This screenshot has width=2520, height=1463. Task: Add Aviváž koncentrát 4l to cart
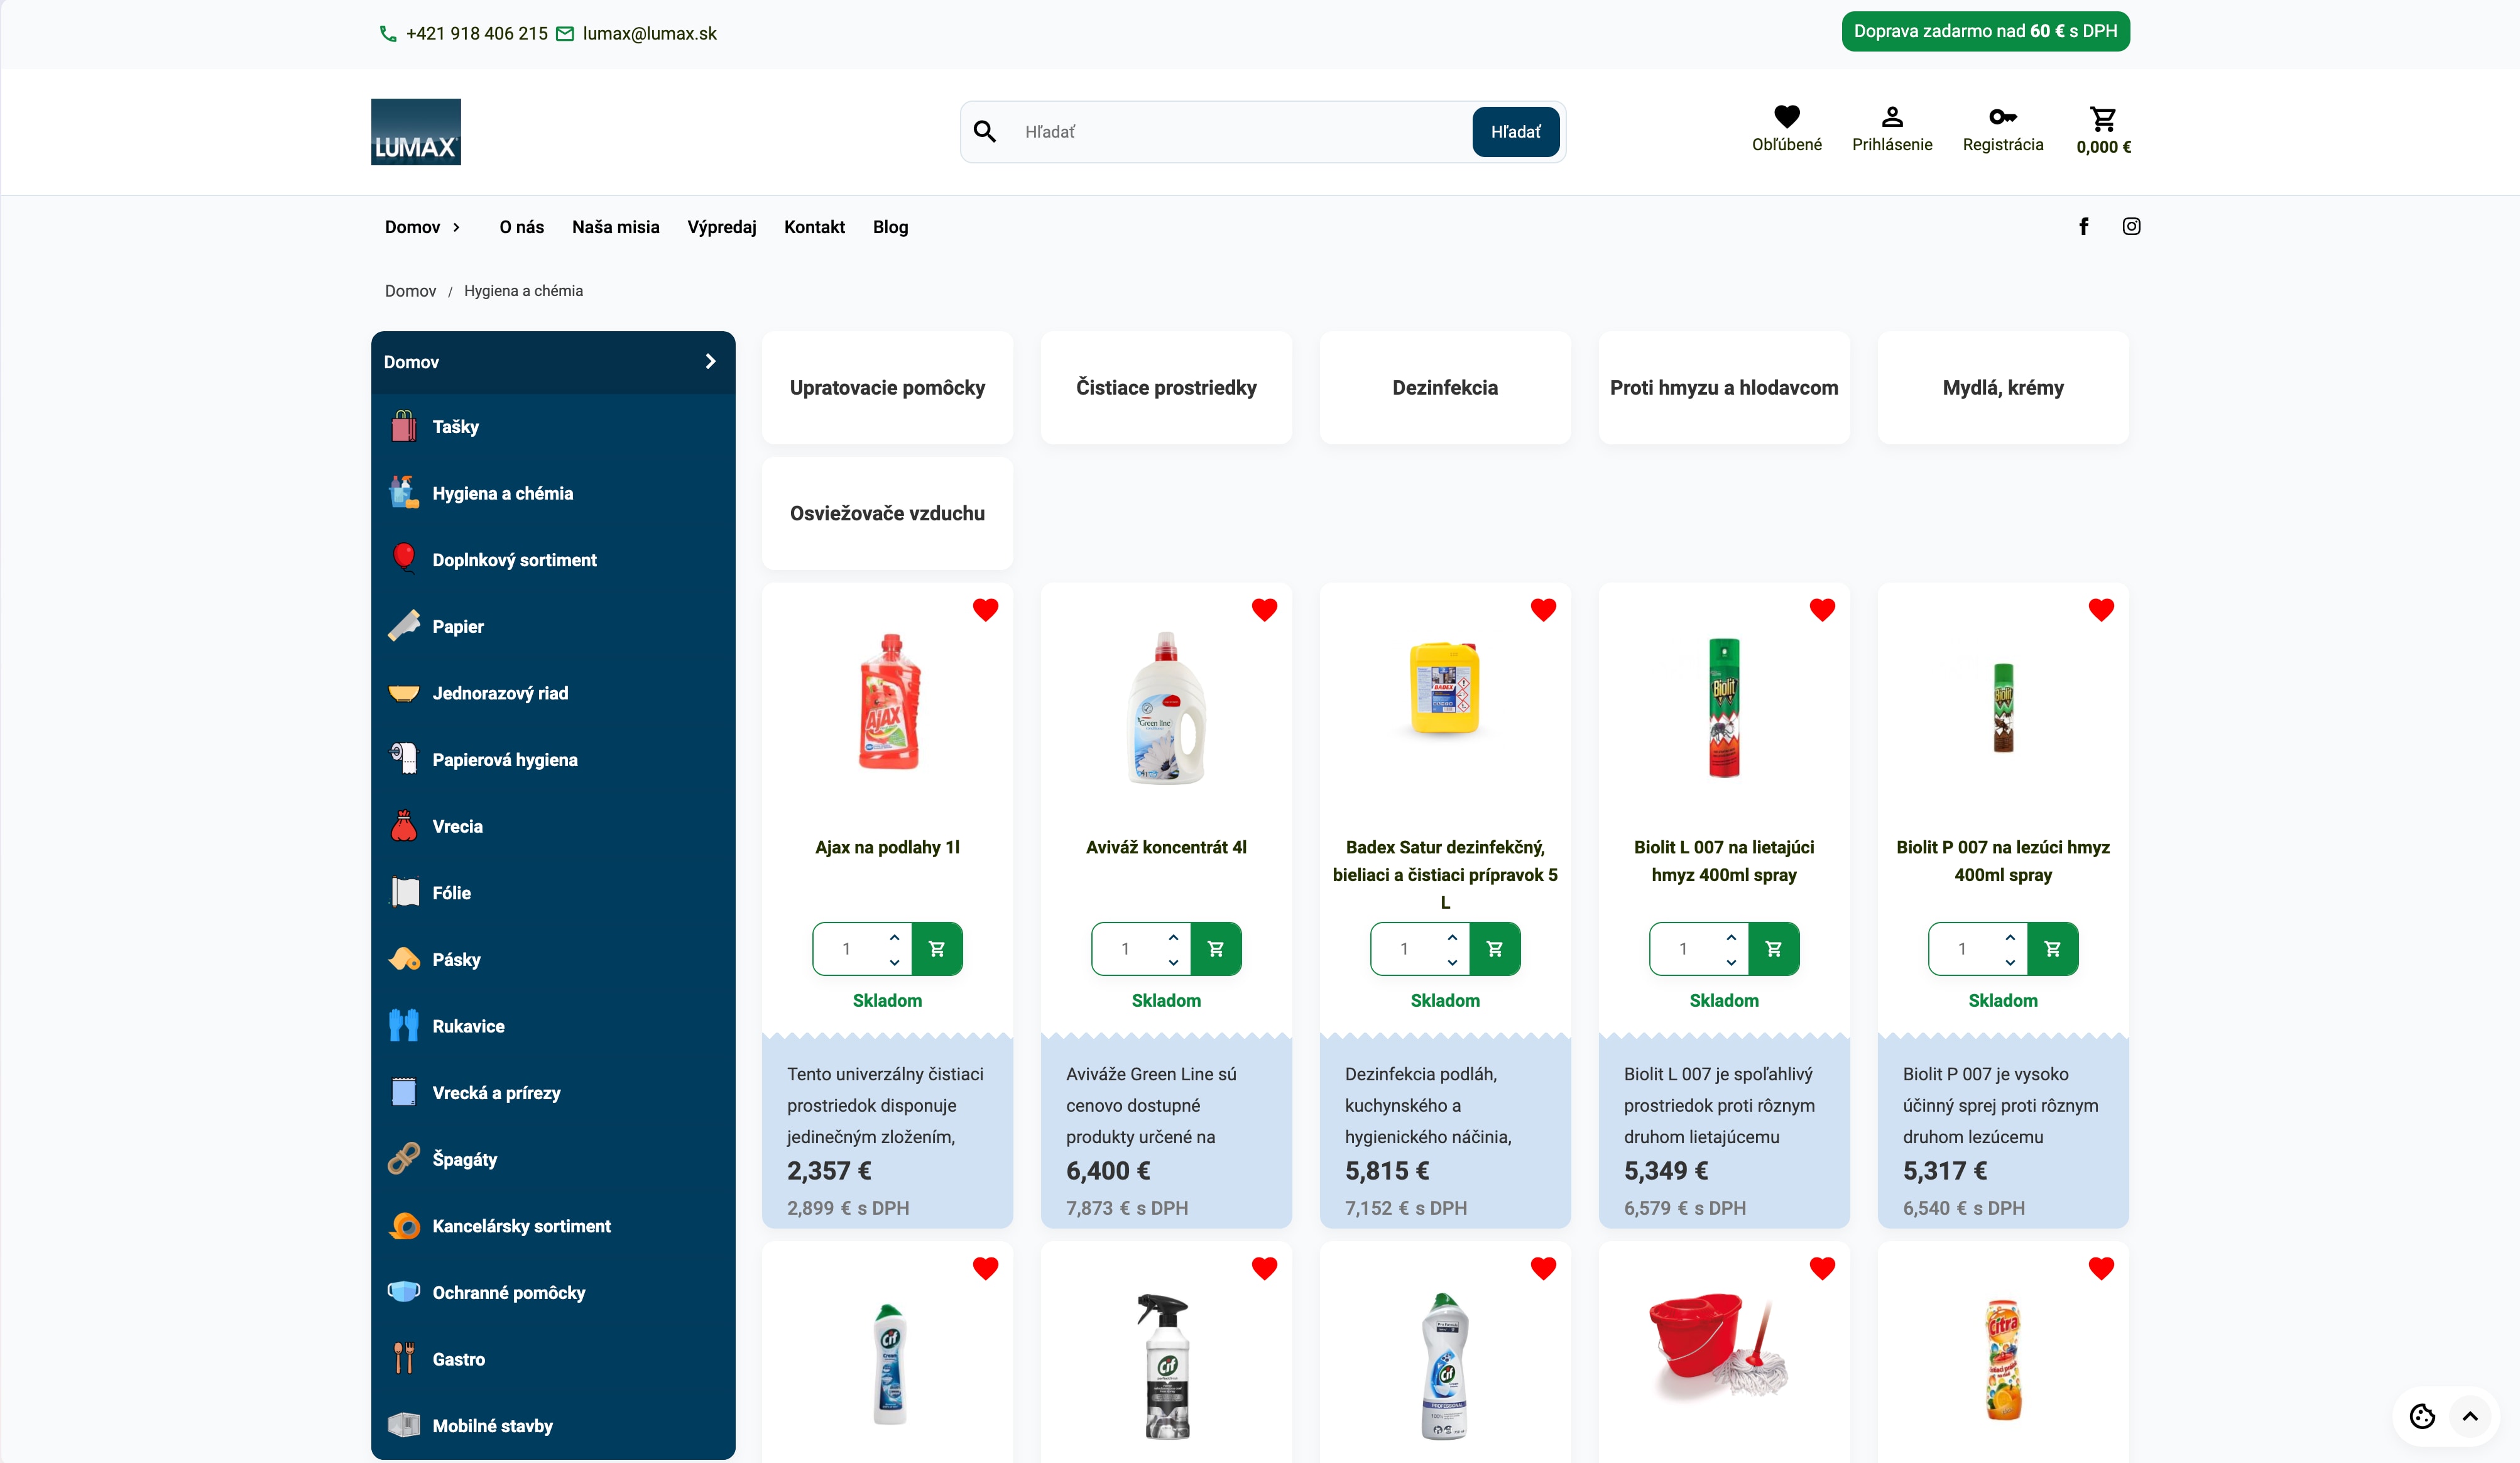[1216, 949]
